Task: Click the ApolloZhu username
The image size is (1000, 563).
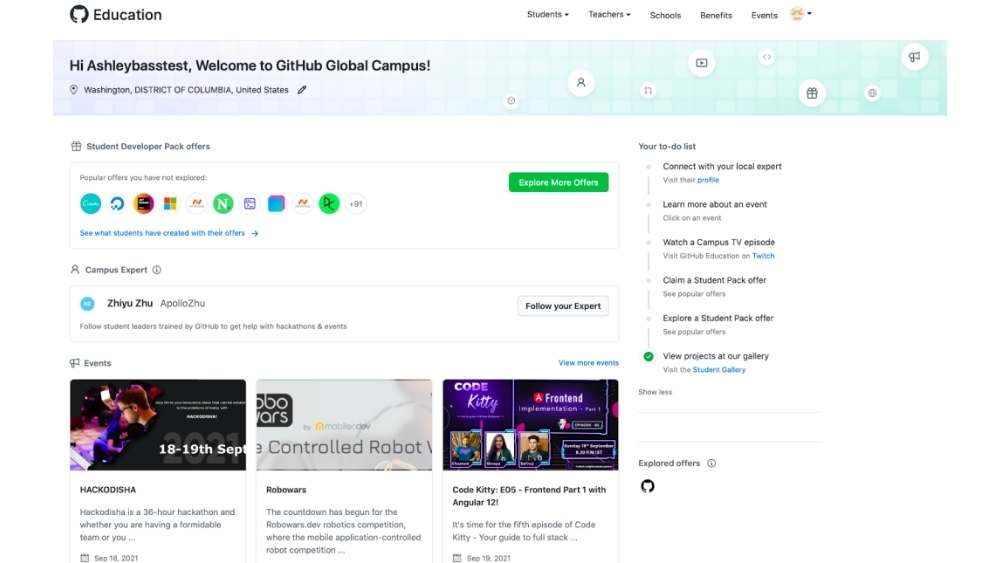Action: click(x=182, y=303)
